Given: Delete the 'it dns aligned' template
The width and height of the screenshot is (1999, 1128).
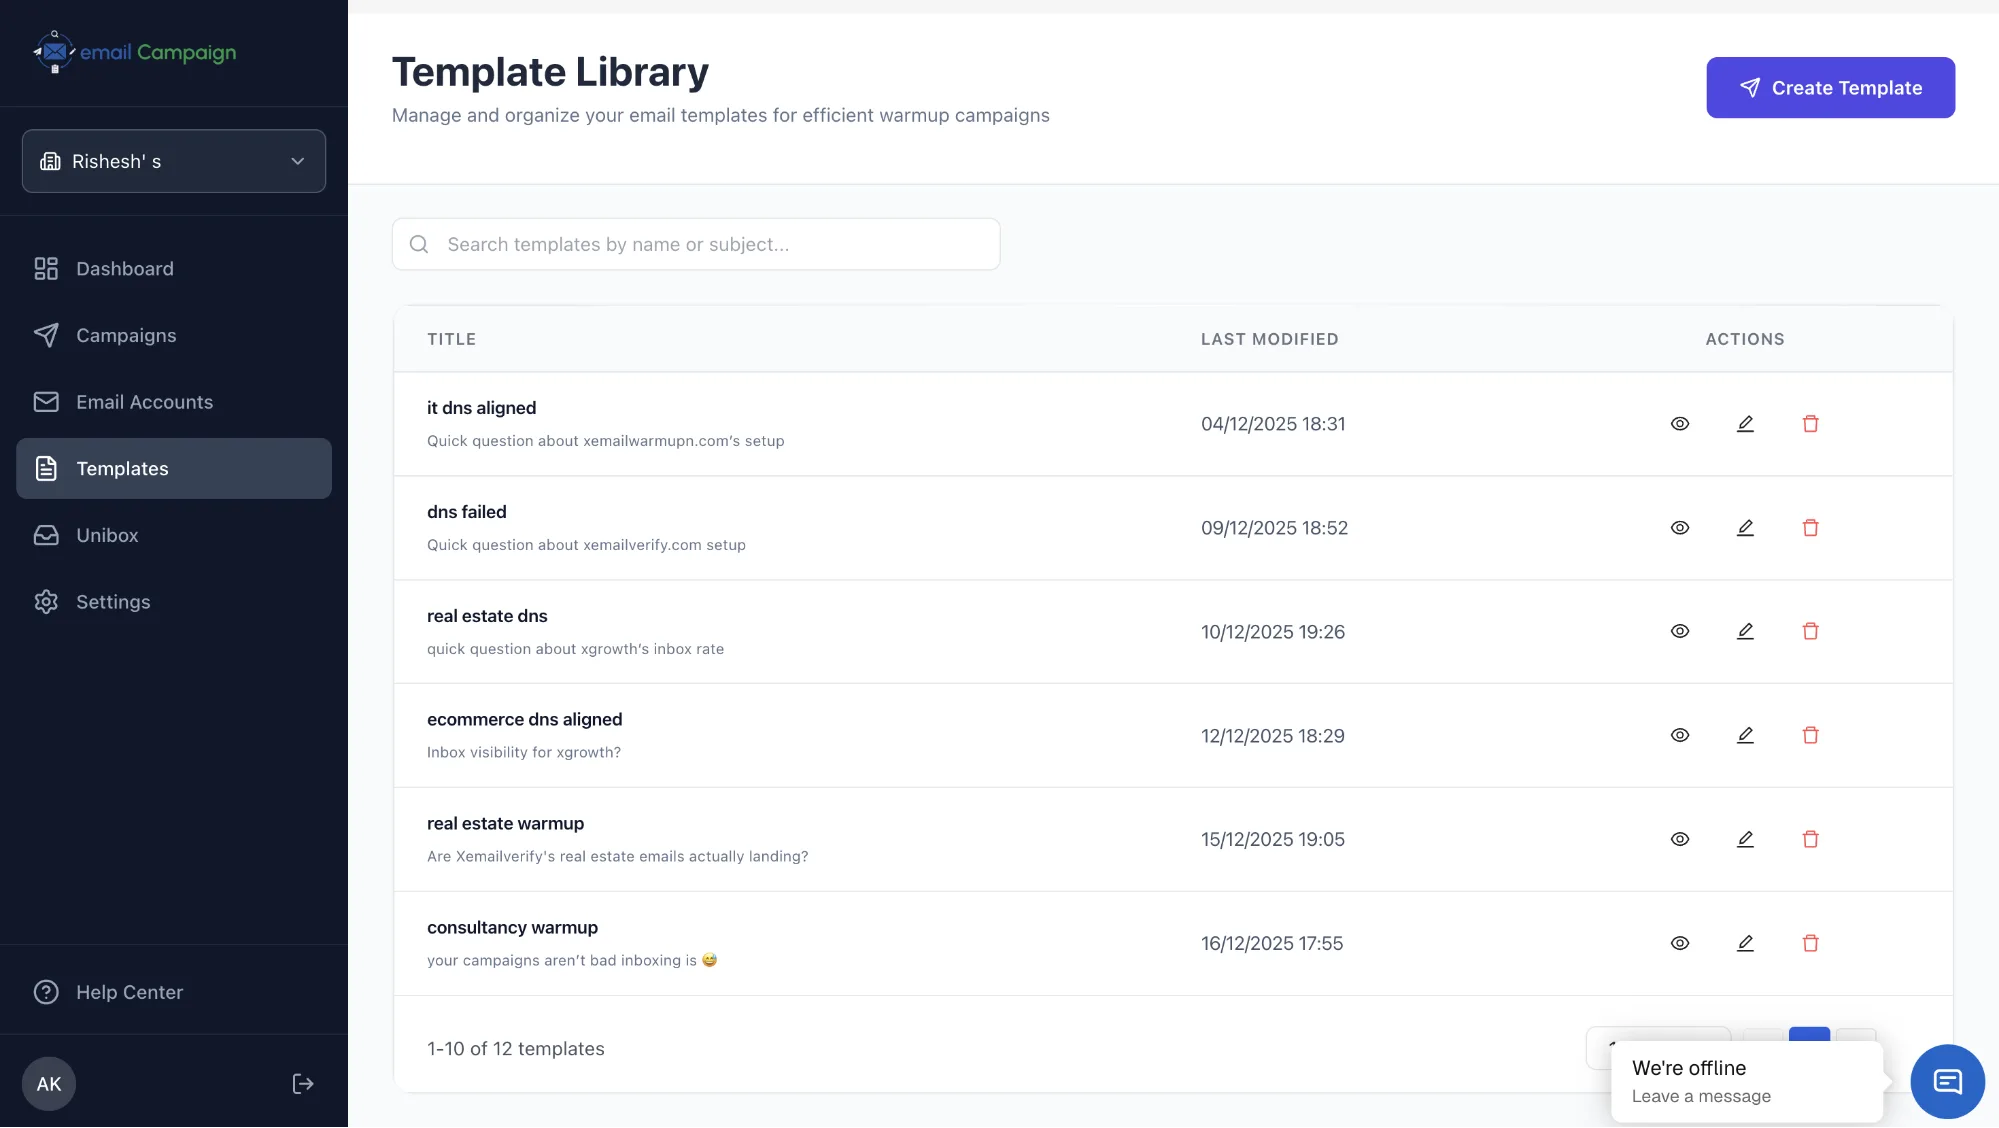Looking at the screenshot, I should [1810, 424].
